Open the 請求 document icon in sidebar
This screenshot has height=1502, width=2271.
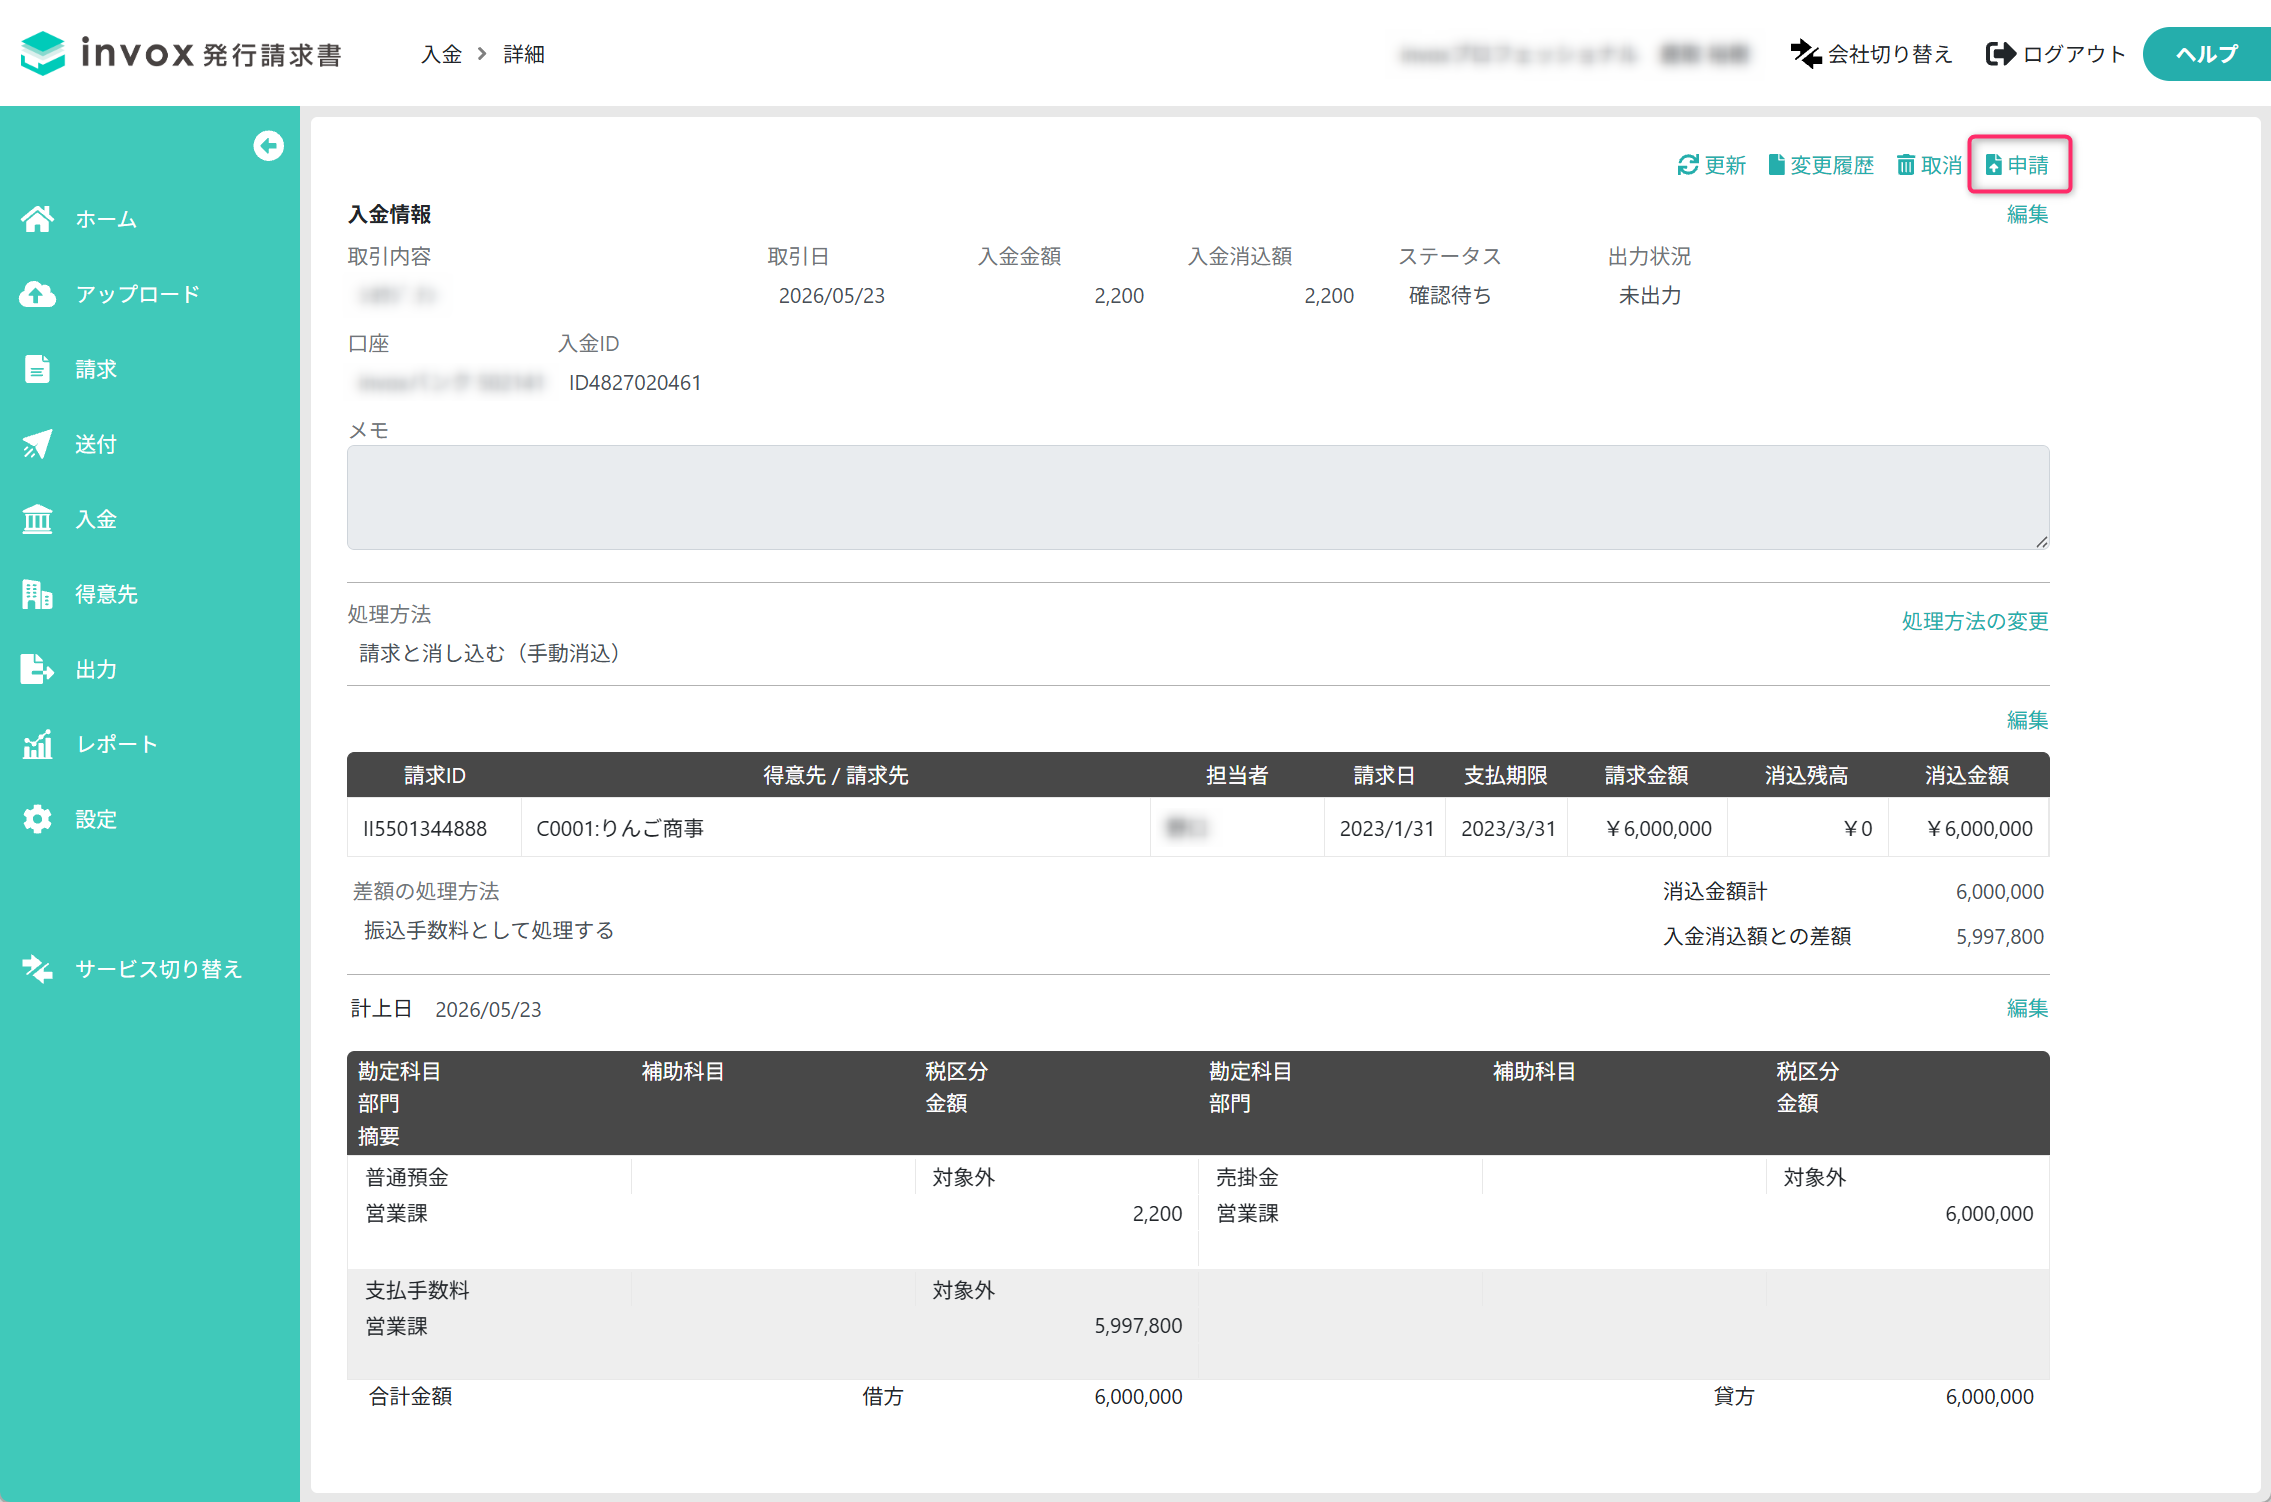coord(38,369)
